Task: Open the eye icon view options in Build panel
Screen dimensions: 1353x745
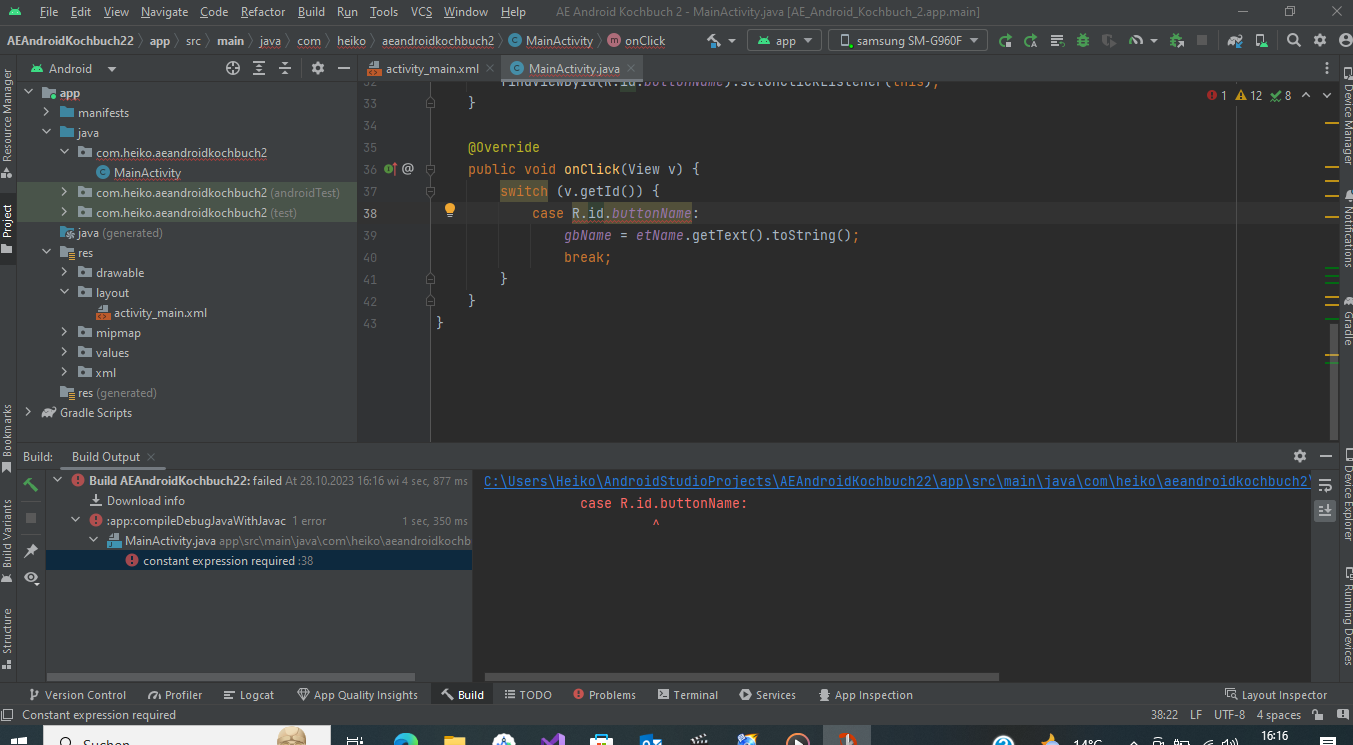Action: [31, 578]
